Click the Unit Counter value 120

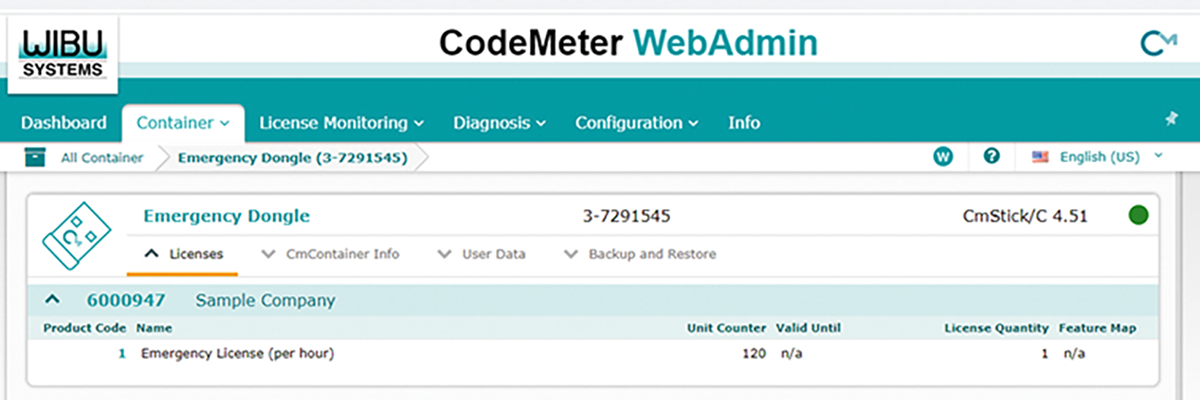[754, 354]
